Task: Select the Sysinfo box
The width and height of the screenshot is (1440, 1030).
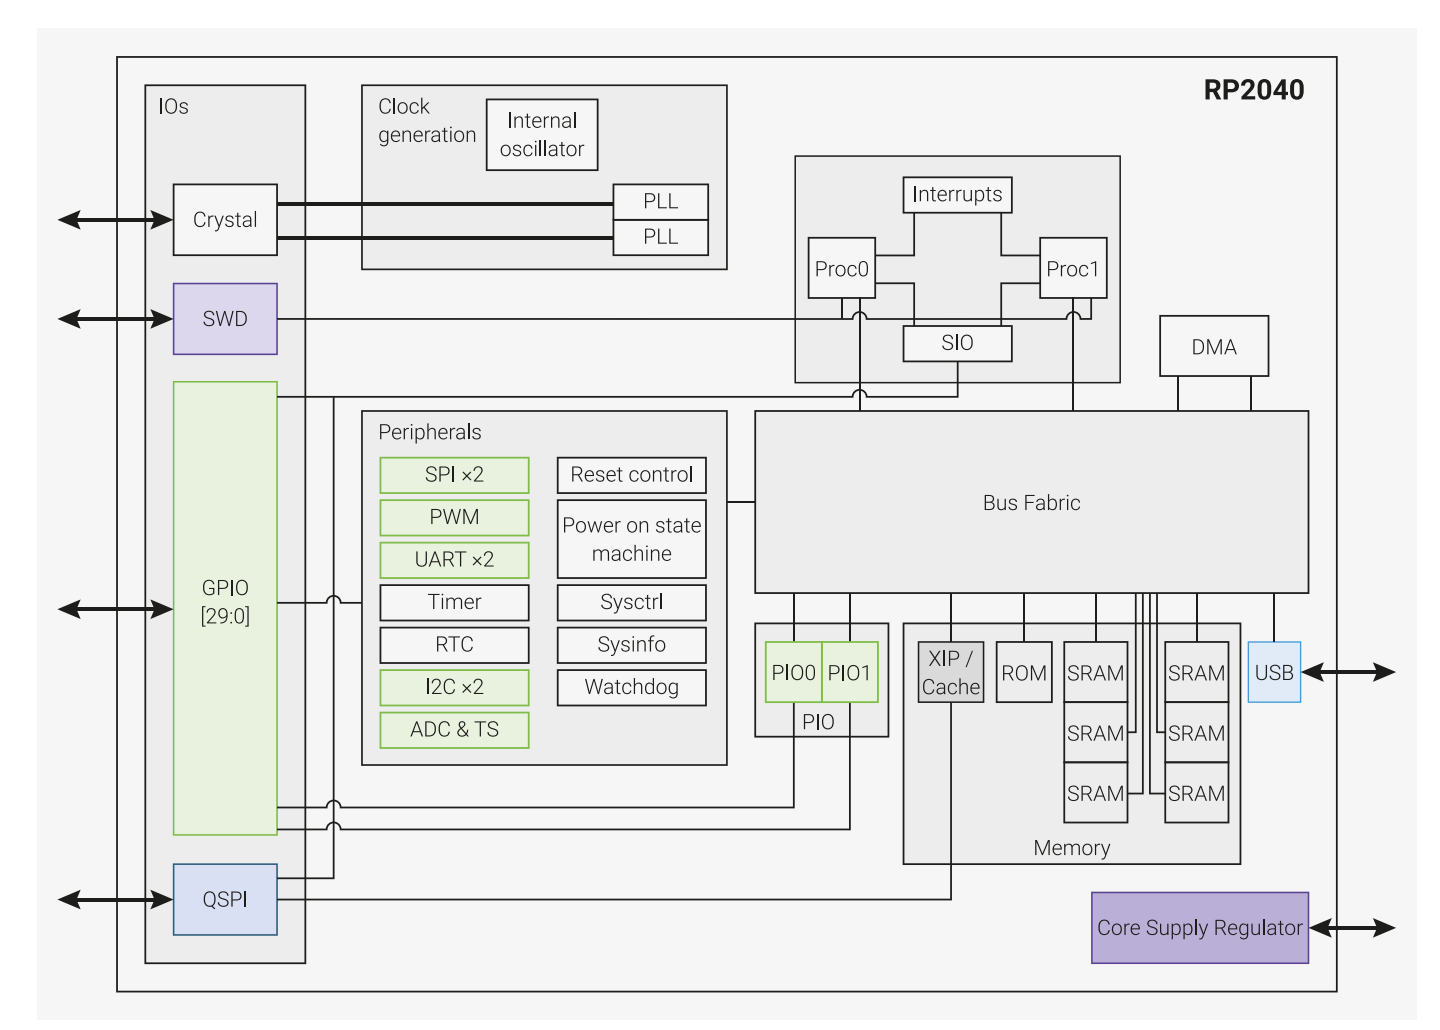Action: tap(631, 645)
